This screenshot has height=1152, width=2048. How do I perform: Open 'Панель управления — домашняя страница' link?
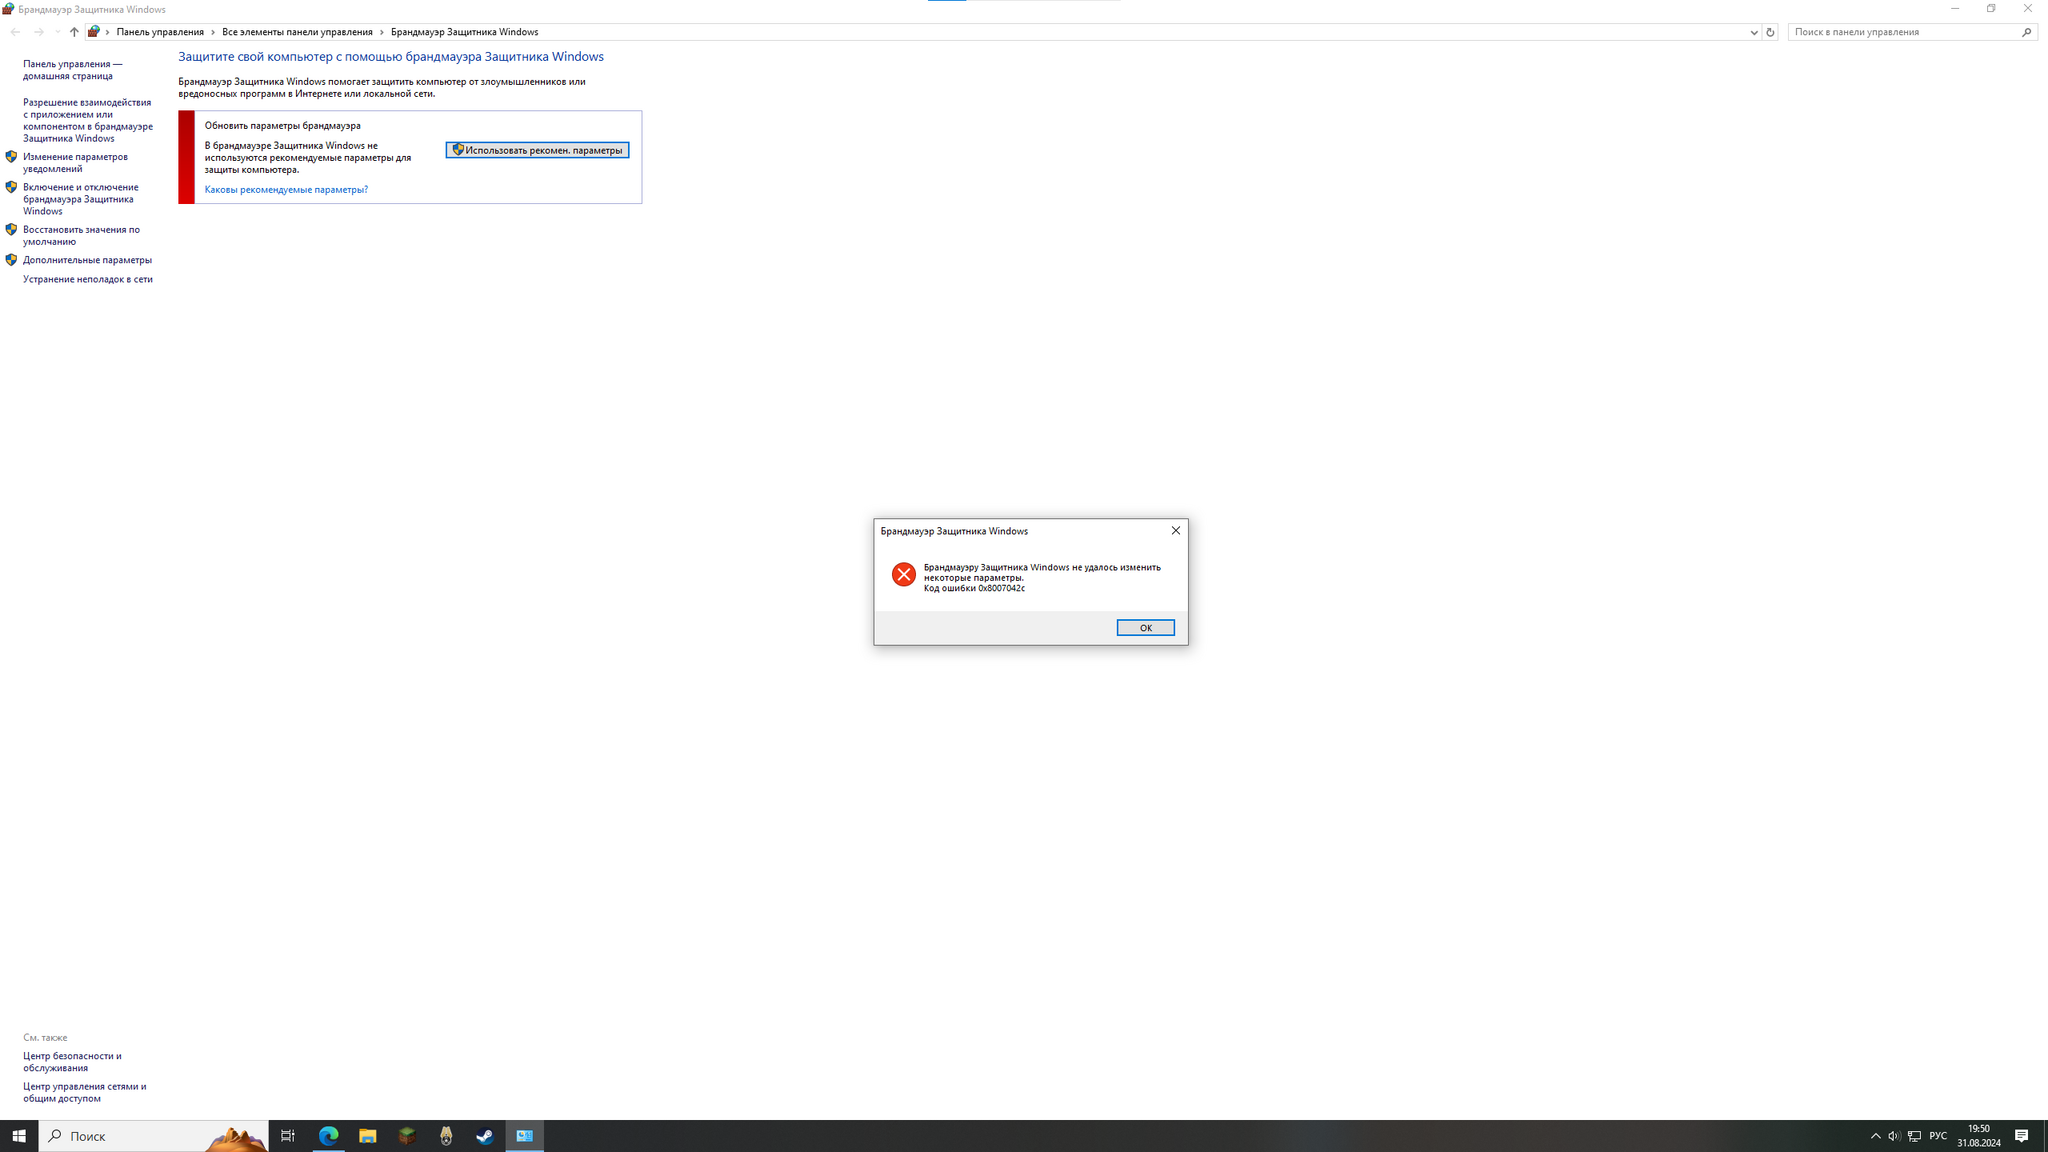coord(73,70)
